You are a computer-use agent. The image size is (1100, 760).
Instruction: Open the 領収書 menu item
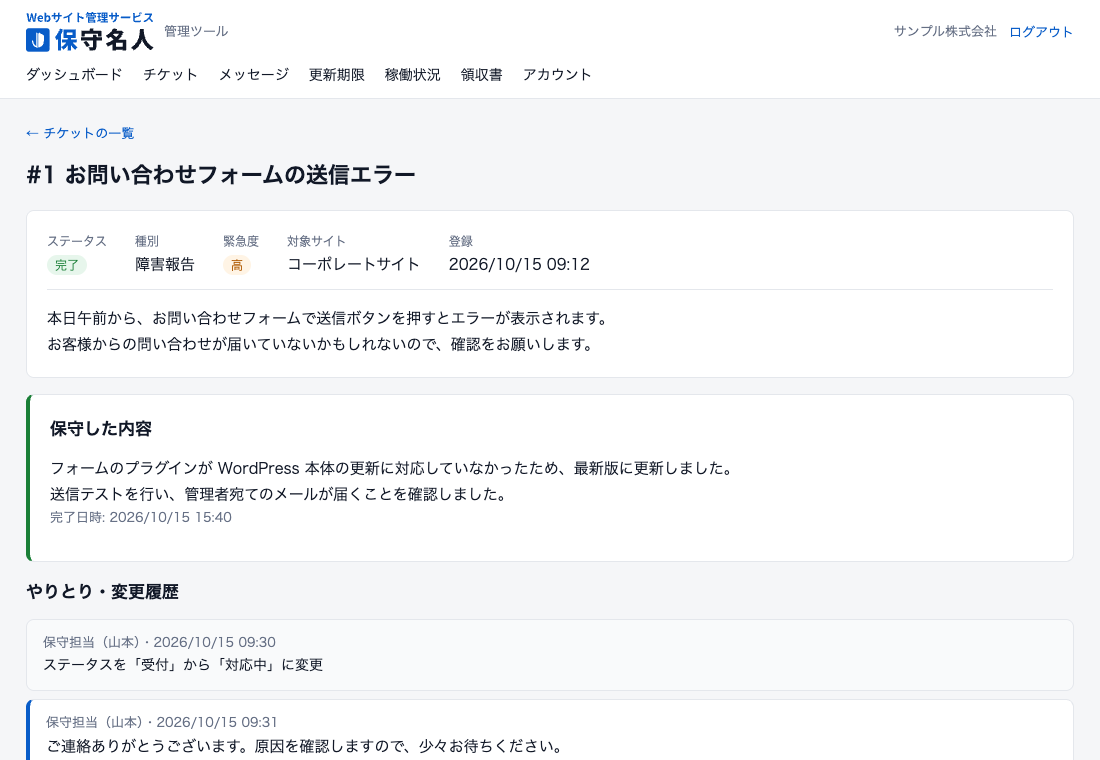481,74
